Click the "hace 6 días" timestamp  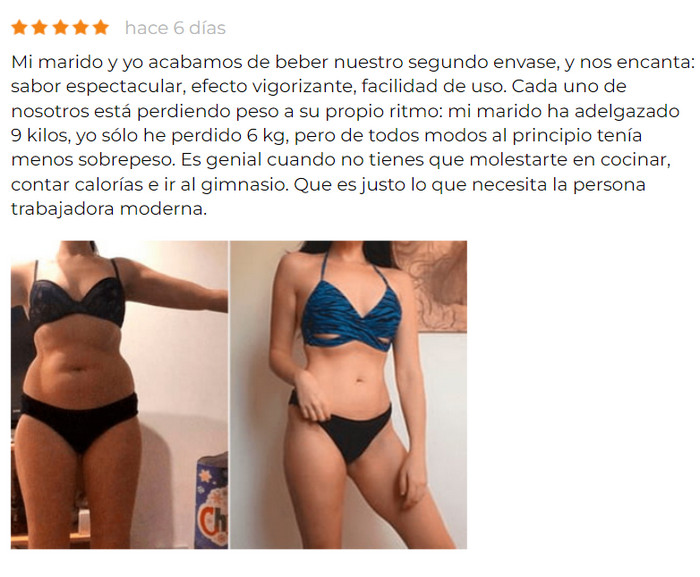tap(175, 28)
